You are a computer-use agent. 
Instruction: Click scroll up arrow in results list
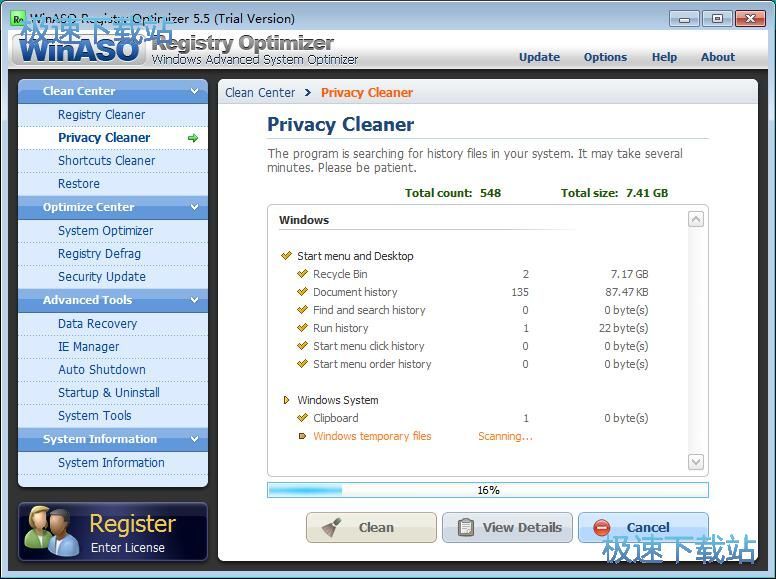click(696, 219)
